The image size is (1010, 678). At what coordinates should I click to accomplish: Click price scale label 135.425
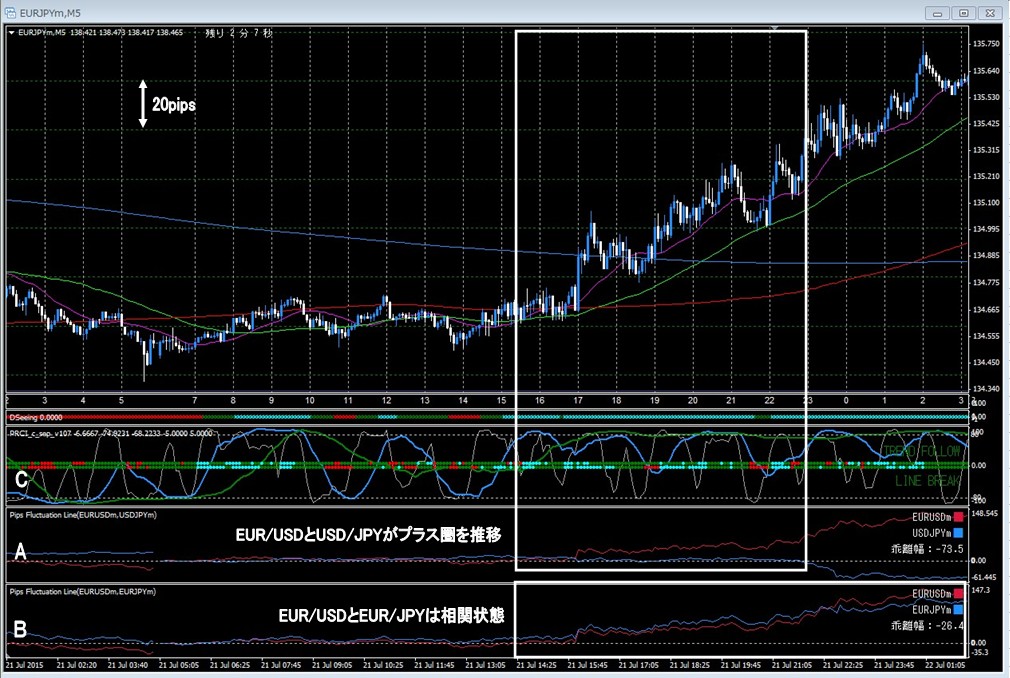[x=986, y=123]
